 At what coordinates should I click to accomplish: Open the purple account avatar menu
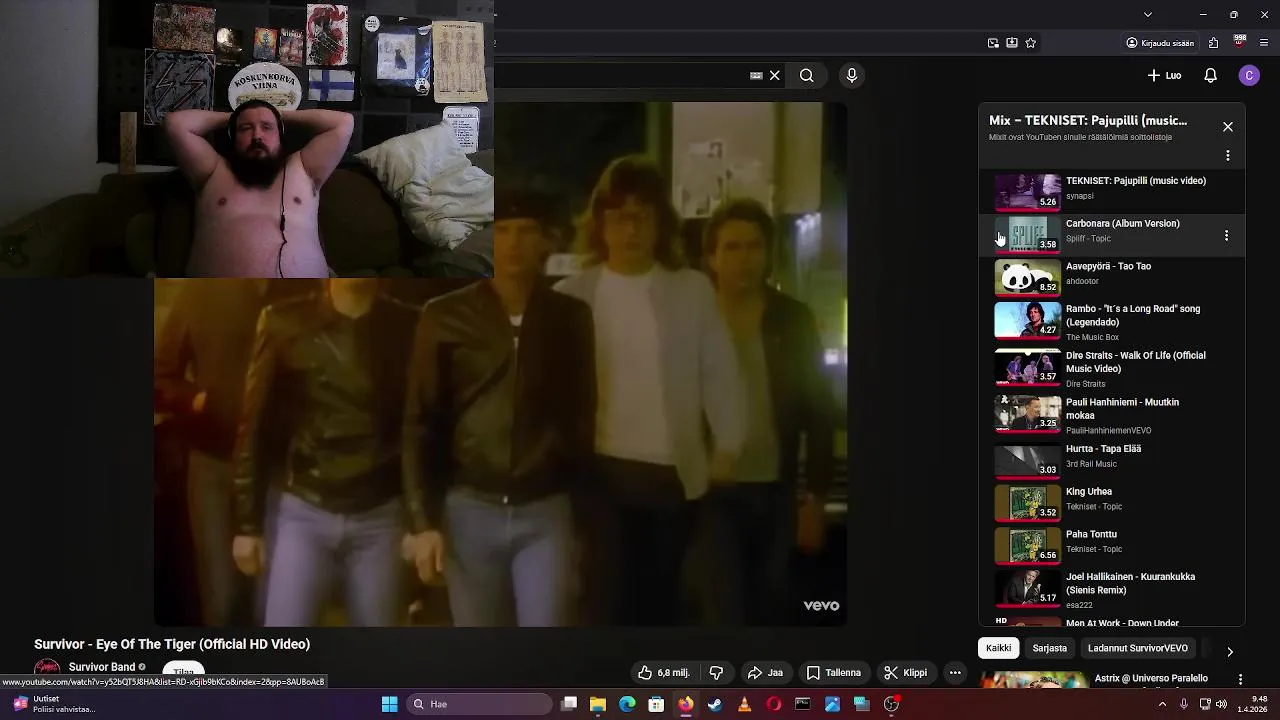(1249, 75)
